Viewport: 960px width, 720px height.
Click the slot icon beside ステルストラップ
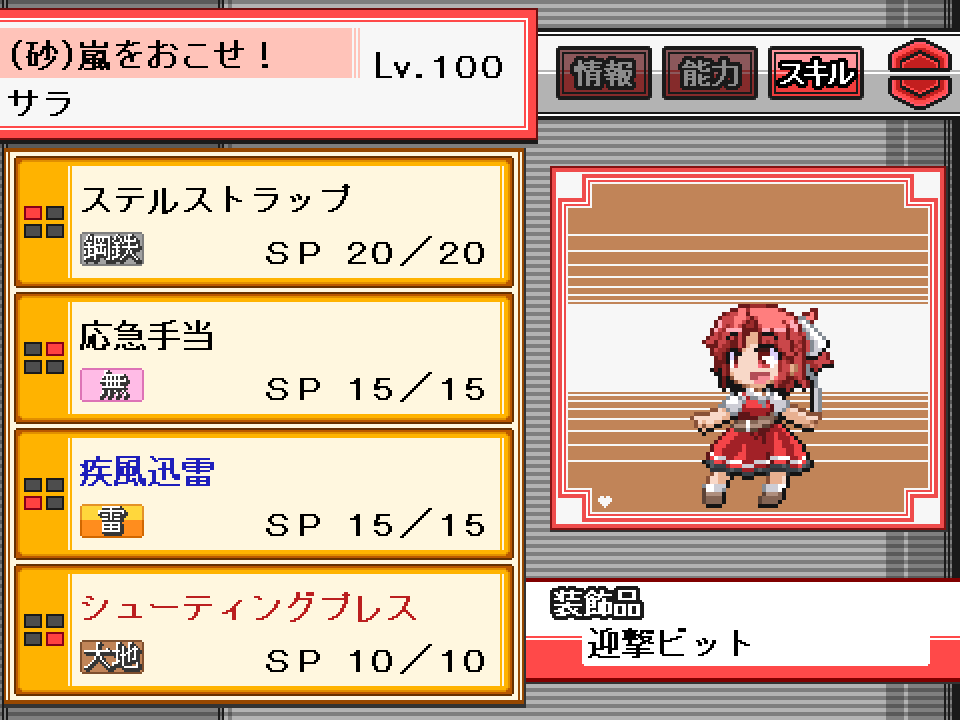(43, 222)
